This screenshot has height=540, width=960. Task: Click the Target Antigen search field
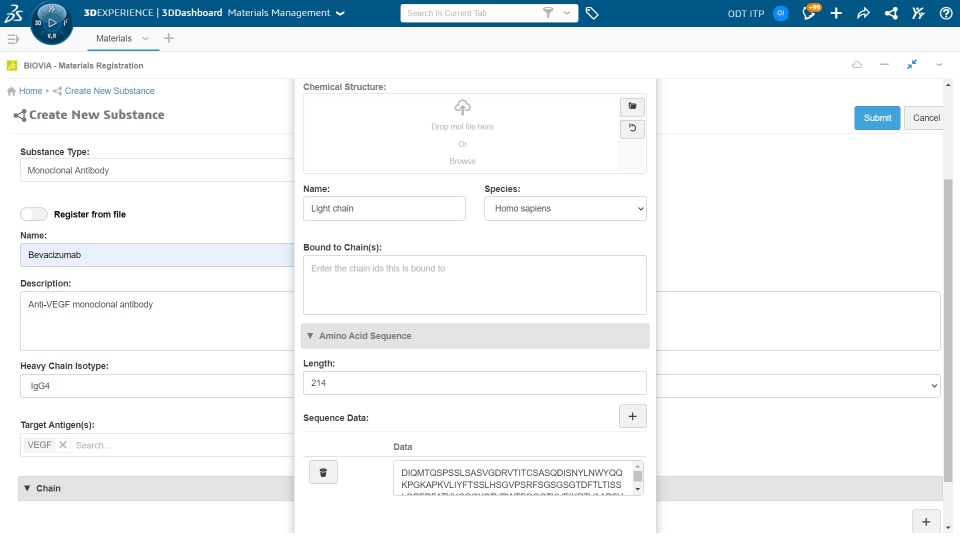tap(182, 445)
